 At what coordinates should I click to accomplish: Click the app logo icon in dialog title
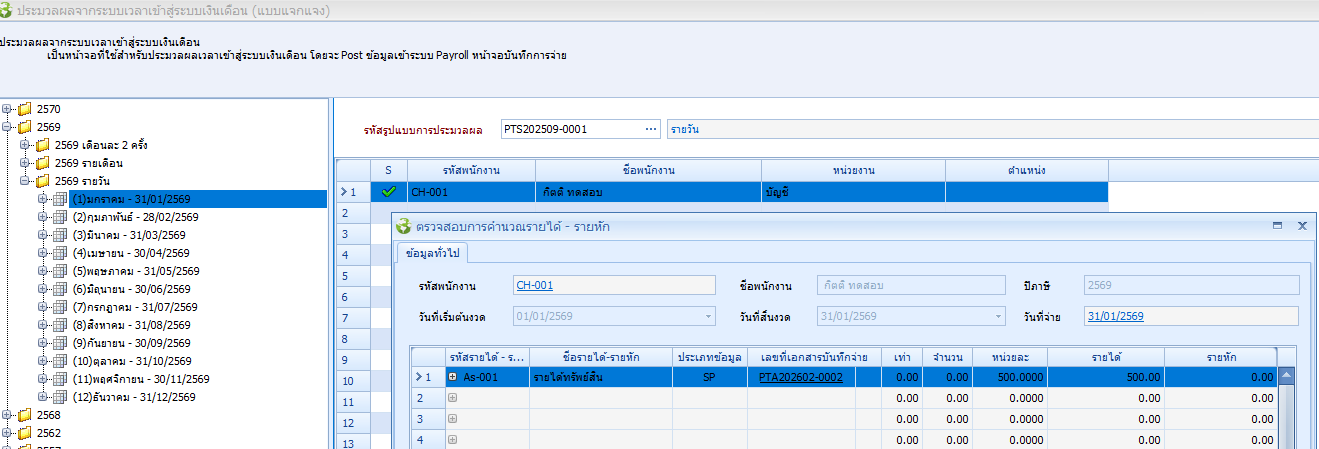coord(404,227)
